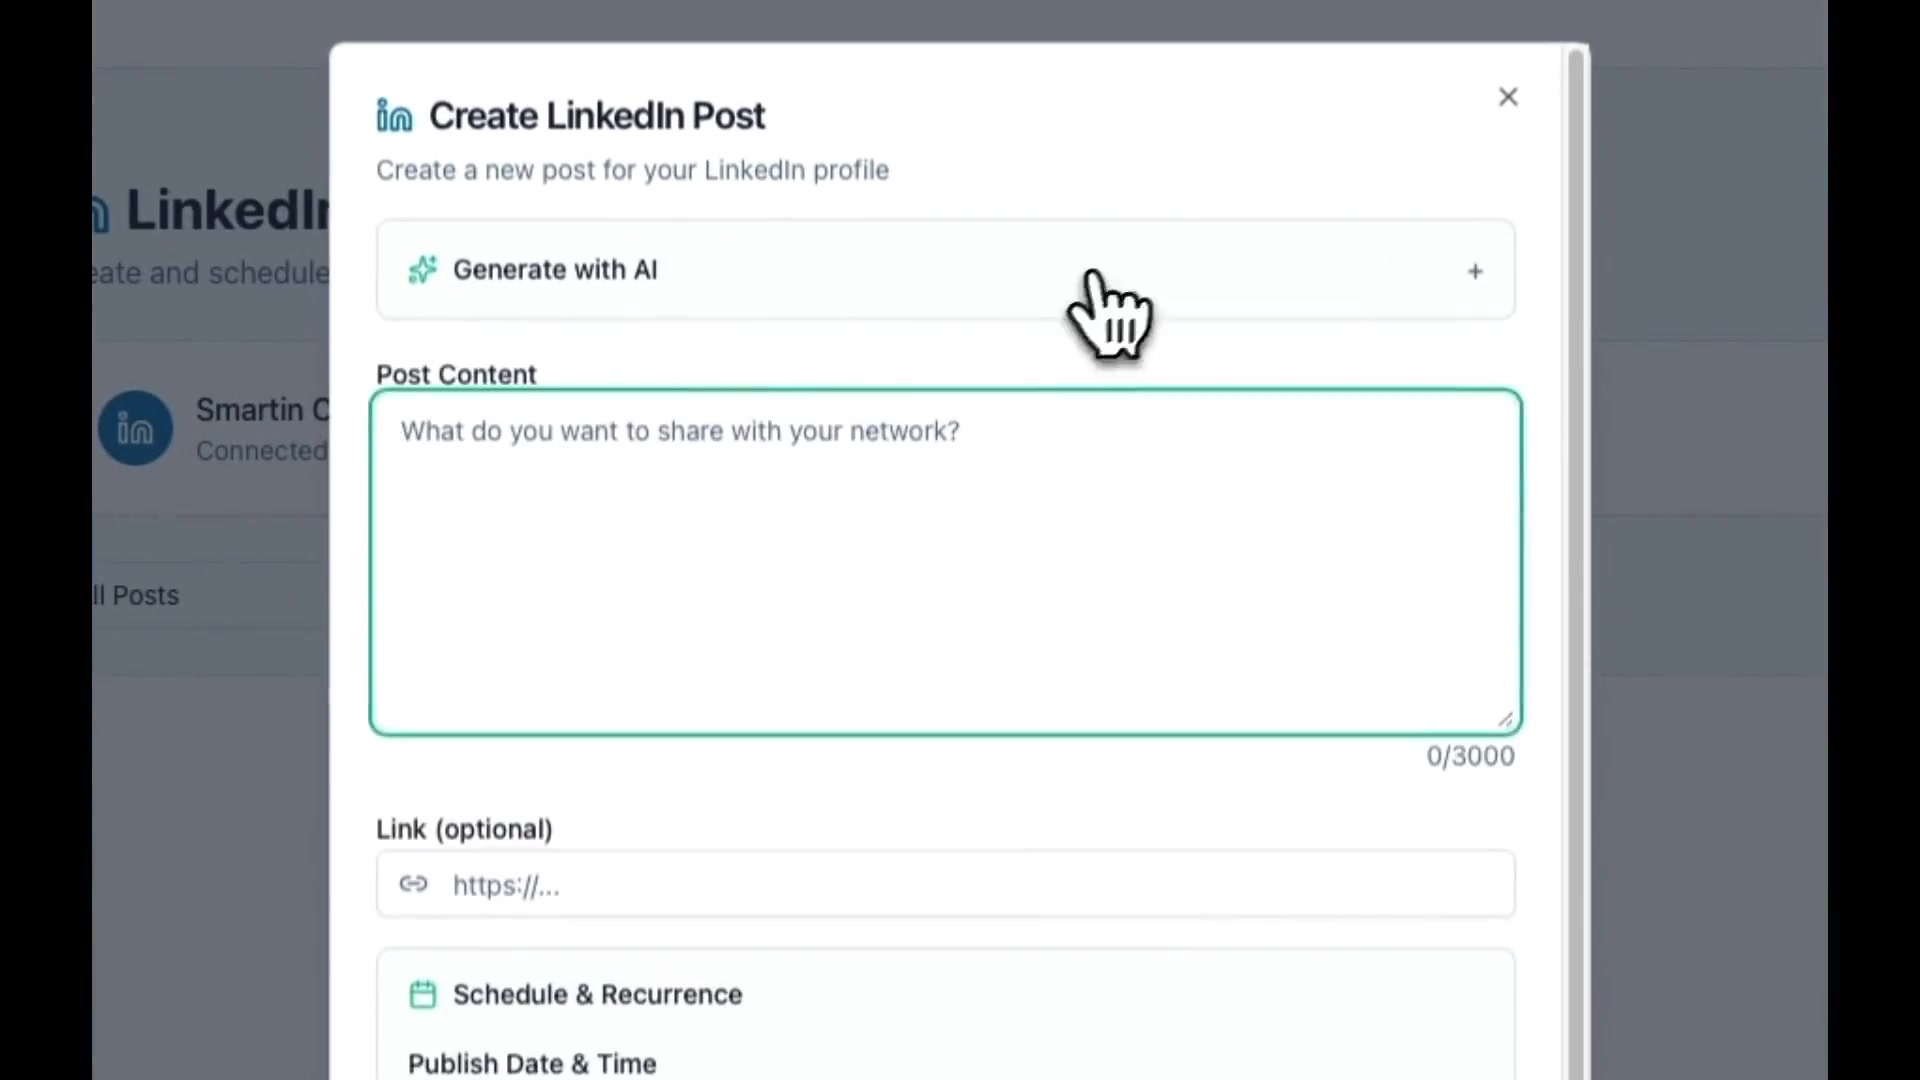Click the 0/3000 character counter
Viewport: 1920px width, 1080px height.
point(1470,757)
